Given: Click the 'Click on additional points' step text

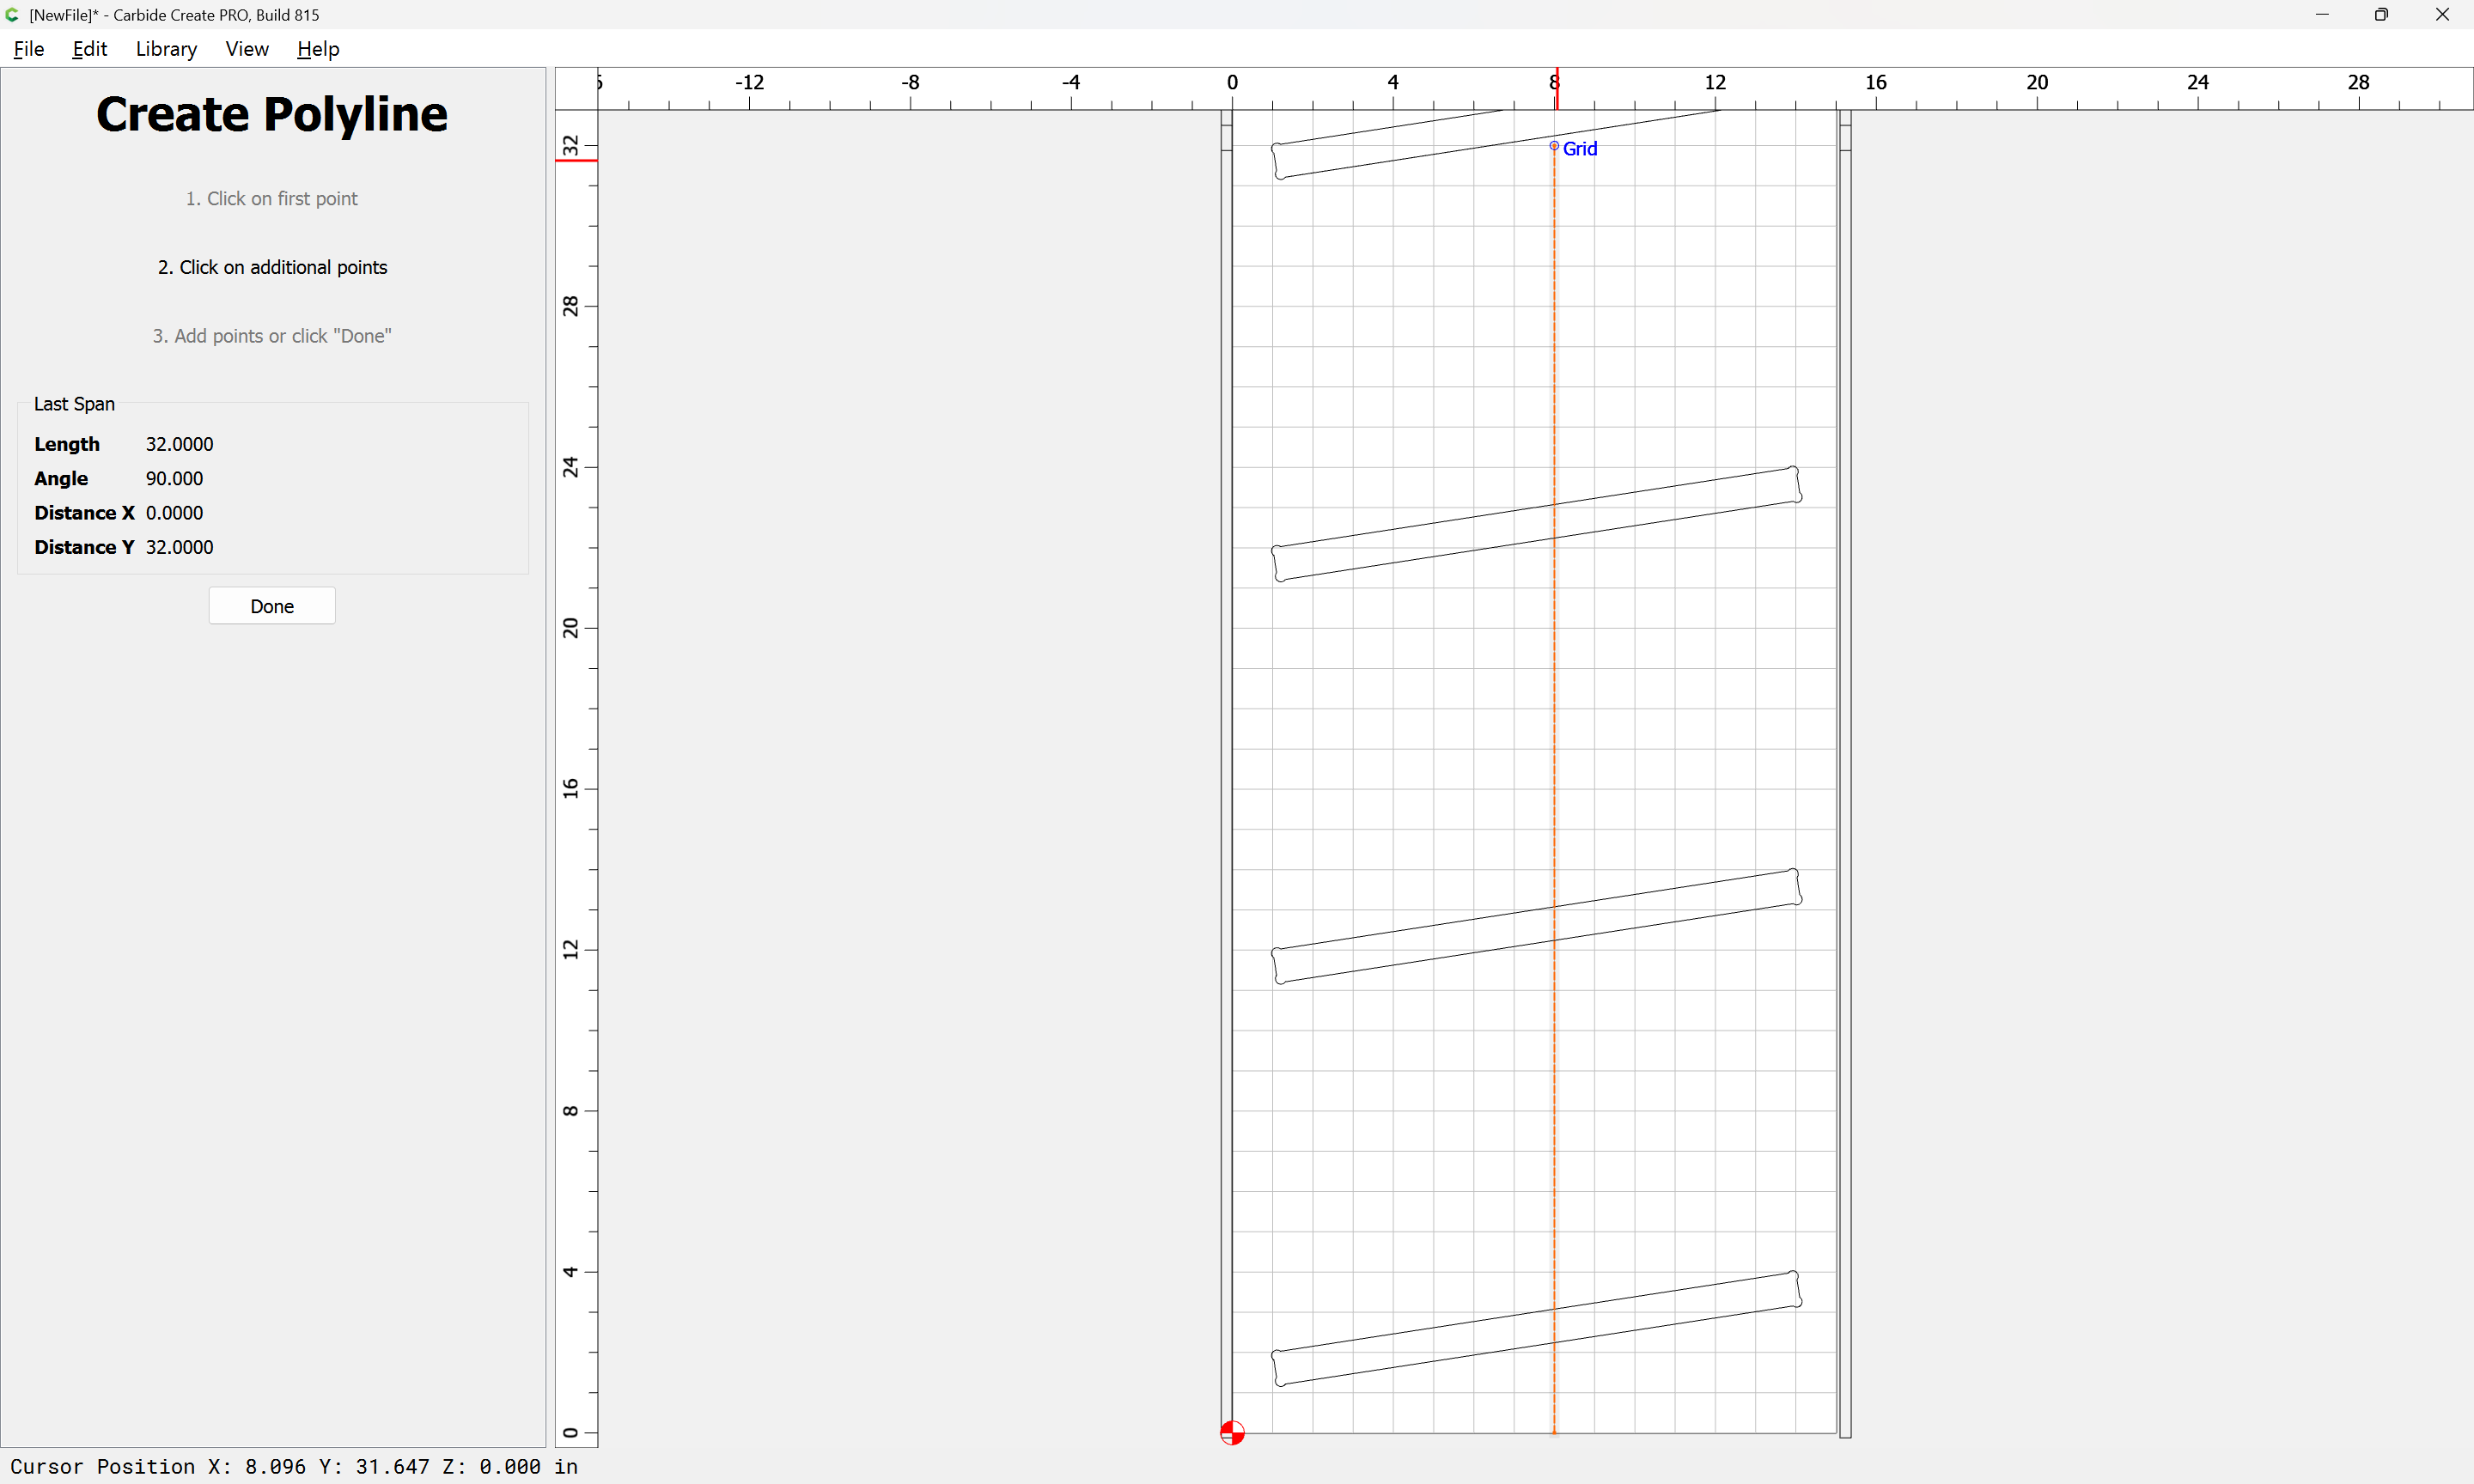Looking at the screenshot, I should point(272,267).
